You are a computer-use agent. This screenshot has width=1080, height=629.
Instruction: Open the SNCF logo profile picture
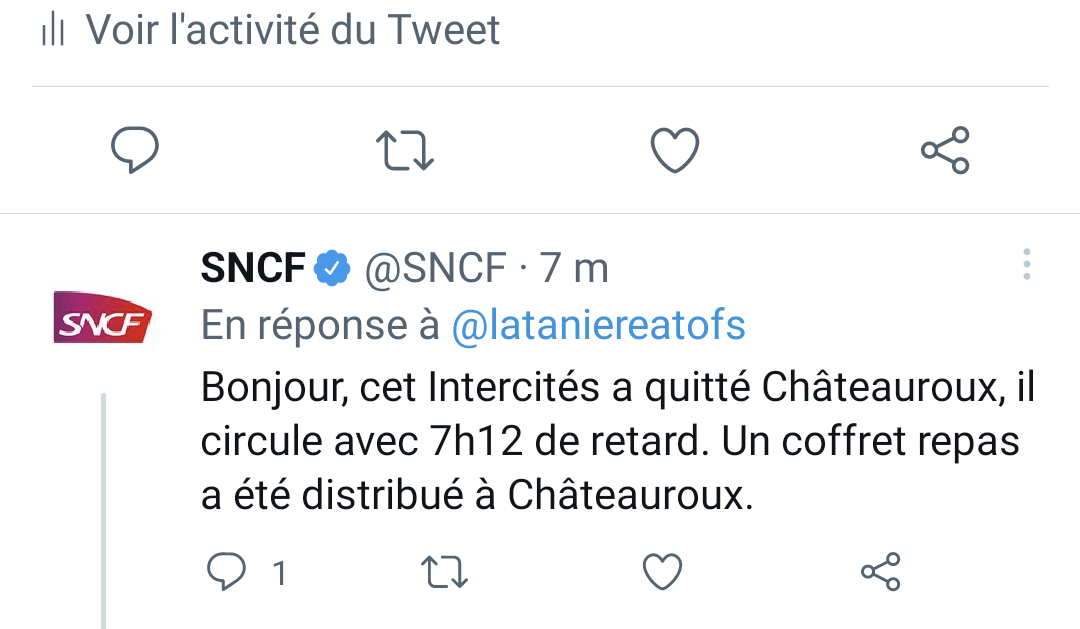pyautogui.click(x=101, y=318)
